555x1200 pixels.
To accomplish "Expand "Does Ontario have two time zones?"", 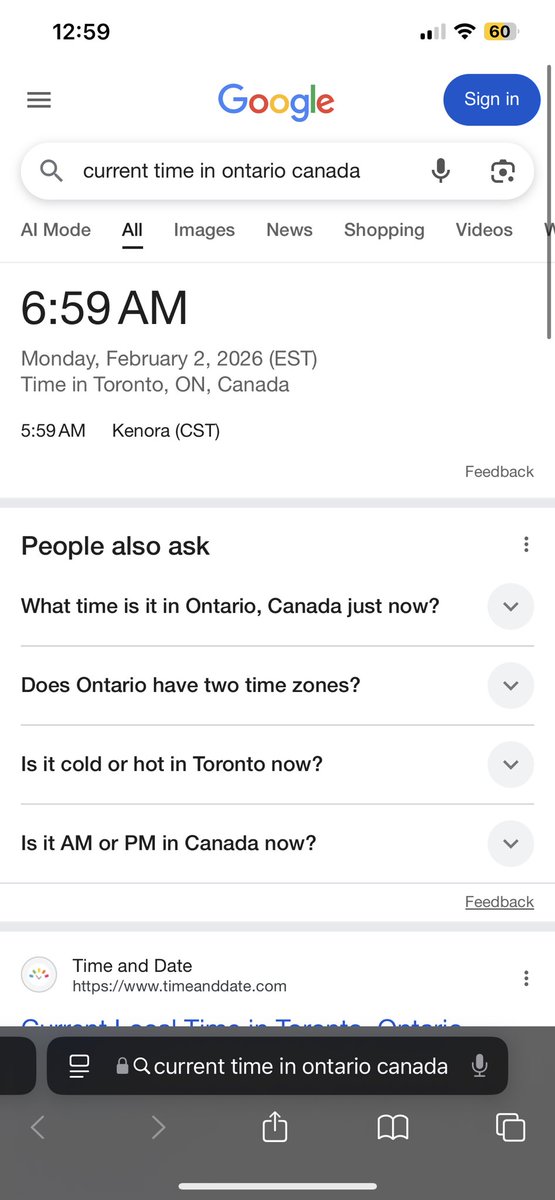I will 278,685.
